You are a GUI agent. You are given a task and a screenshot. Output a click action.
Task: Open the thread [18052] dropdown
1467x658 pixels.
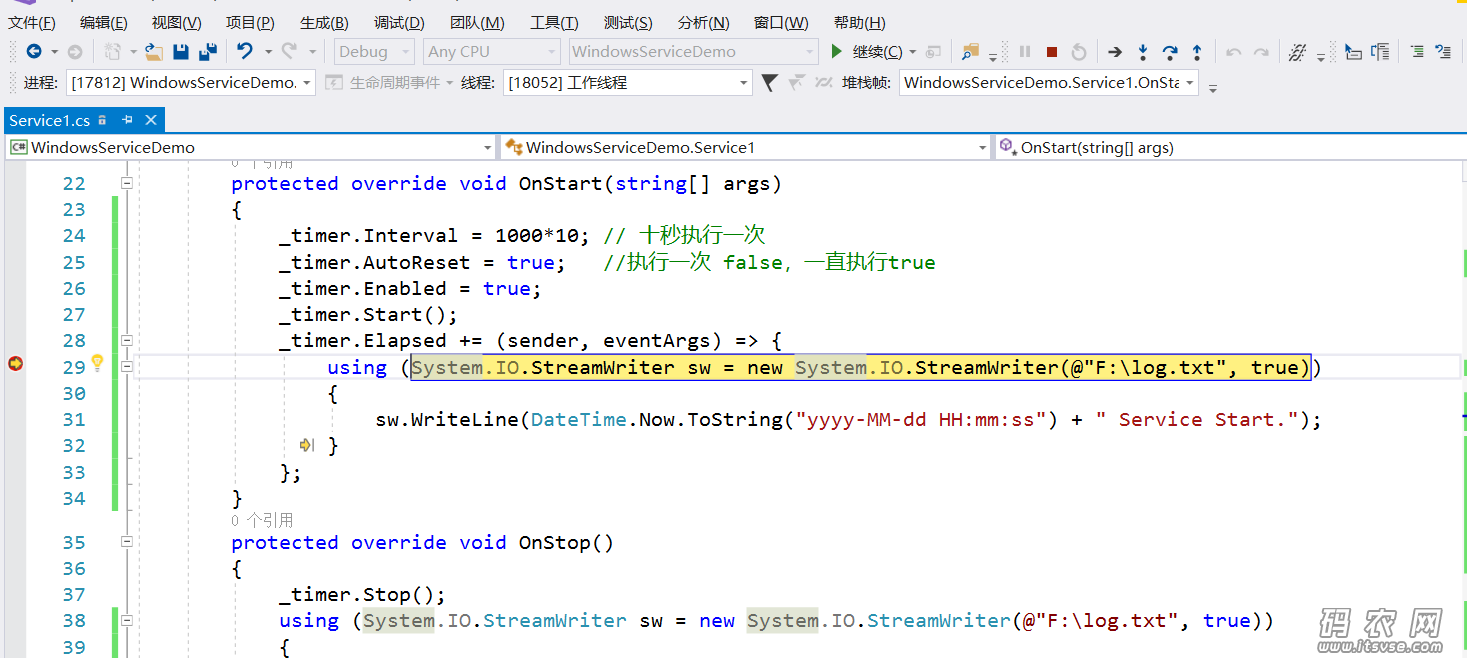point(628,82)
